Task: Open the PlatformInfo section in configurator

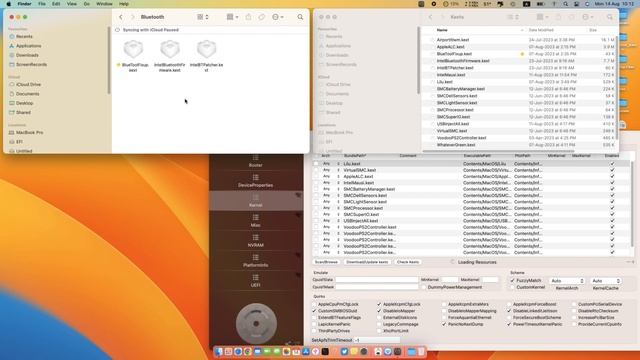Action: [256, 261]
